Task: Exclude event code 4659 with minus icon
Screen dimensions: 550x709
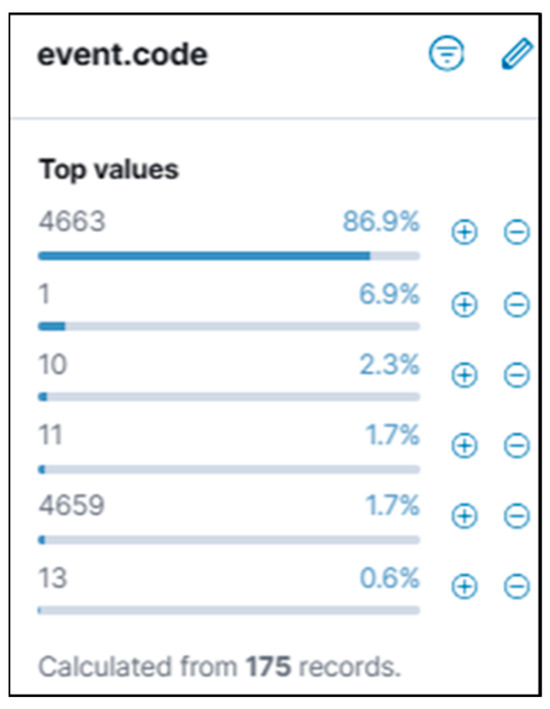Action: [x=517, y=516]
